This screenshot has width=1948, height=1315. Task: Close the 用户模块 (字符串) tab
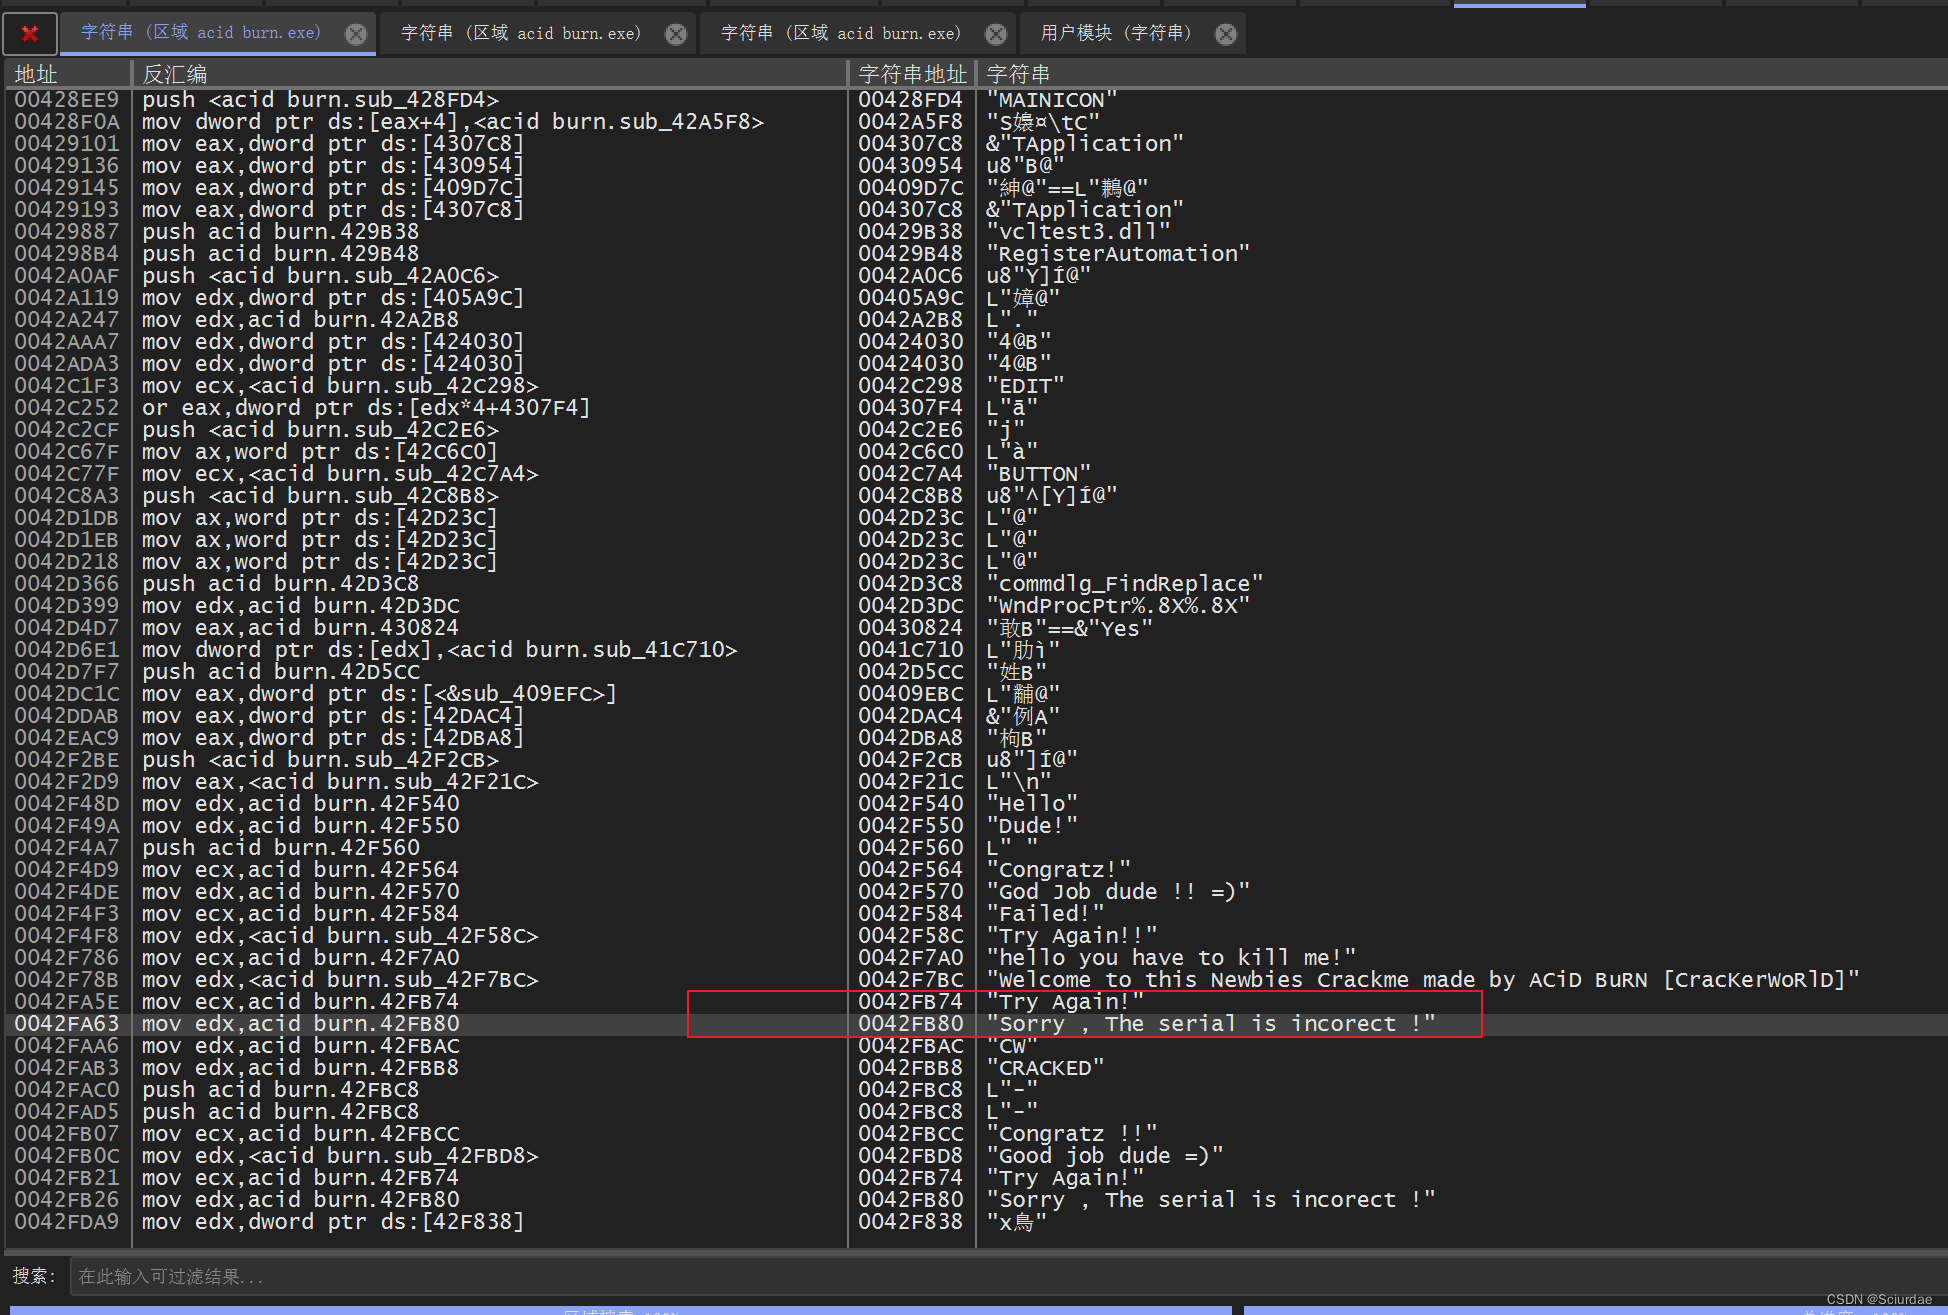tap(1225, 34)
